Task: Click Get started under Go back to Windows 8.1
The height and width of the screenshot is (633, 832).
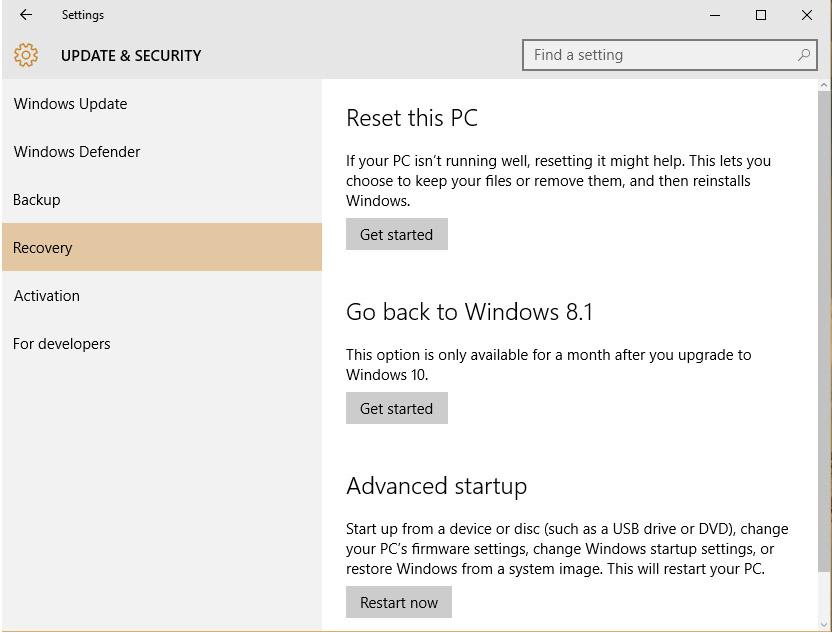Action: tap(396, 409)
